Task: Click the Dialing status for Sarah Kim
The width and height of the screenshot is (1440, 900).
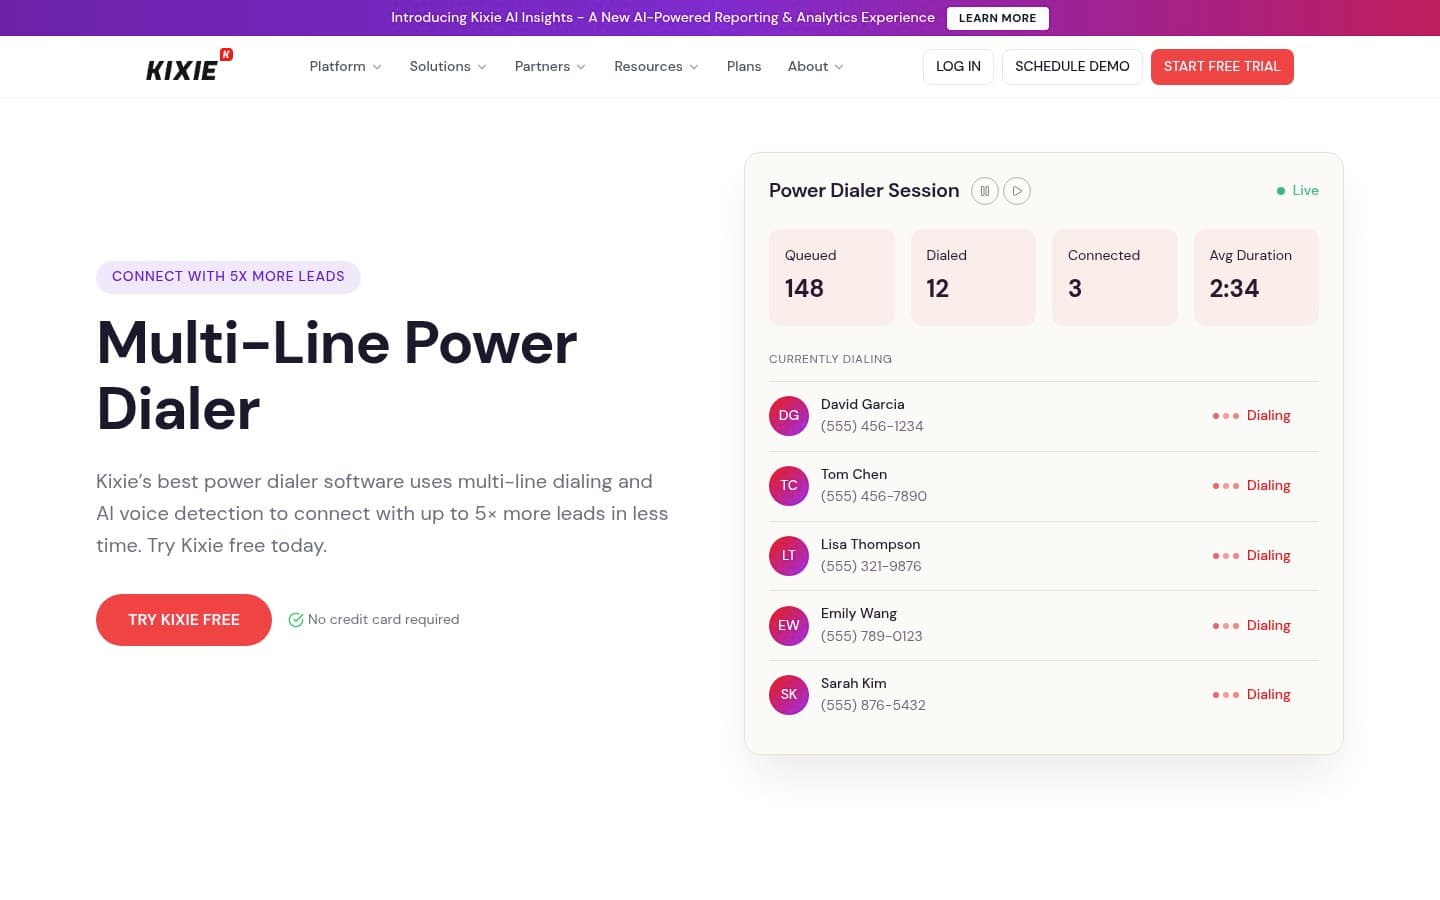Action: coord(1269,695)
